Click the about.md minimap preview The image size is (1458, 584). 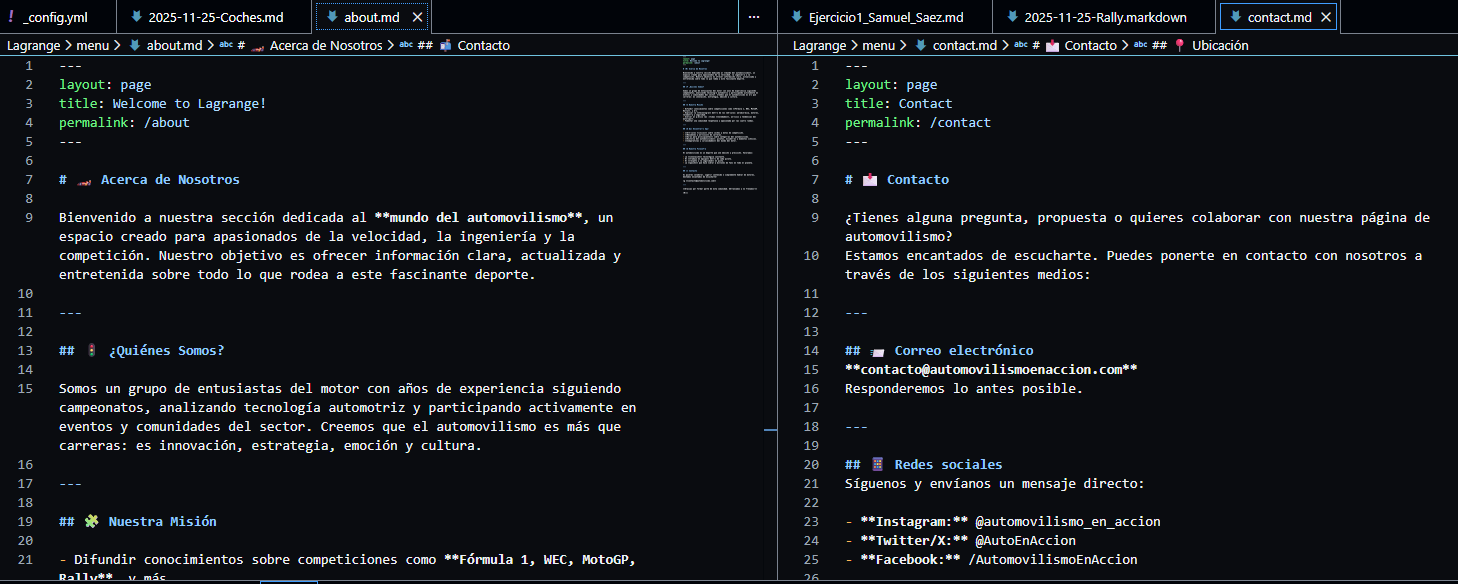719,124
